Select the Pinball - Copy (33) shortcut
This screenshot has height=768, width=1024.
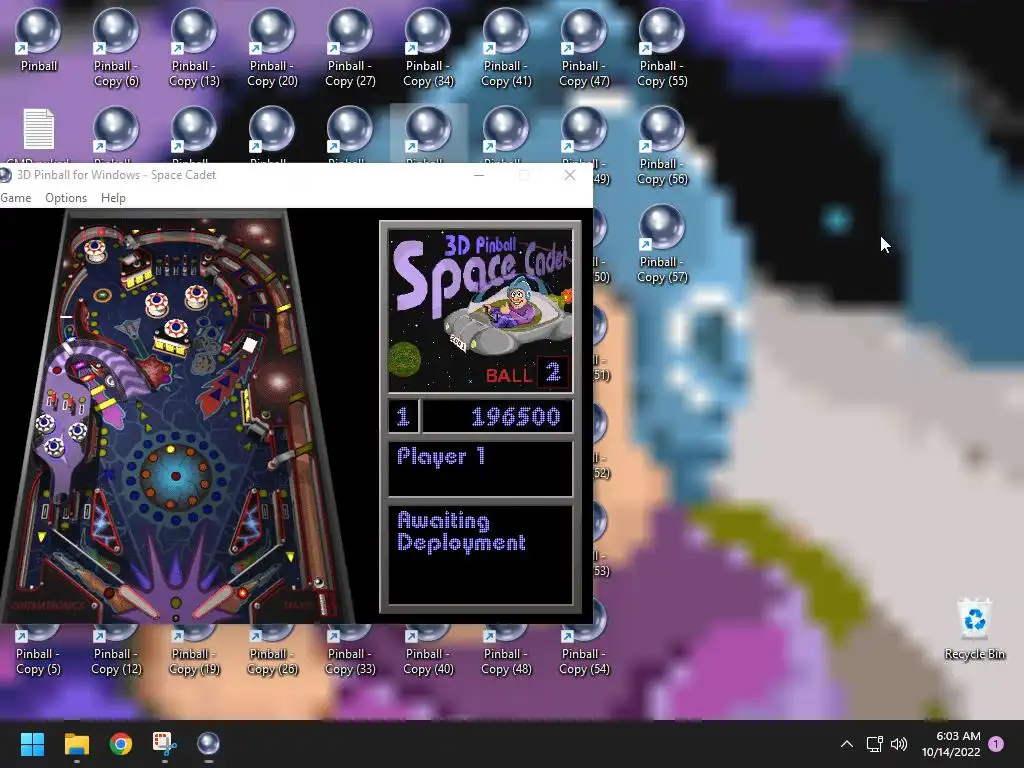coord(350,650)
